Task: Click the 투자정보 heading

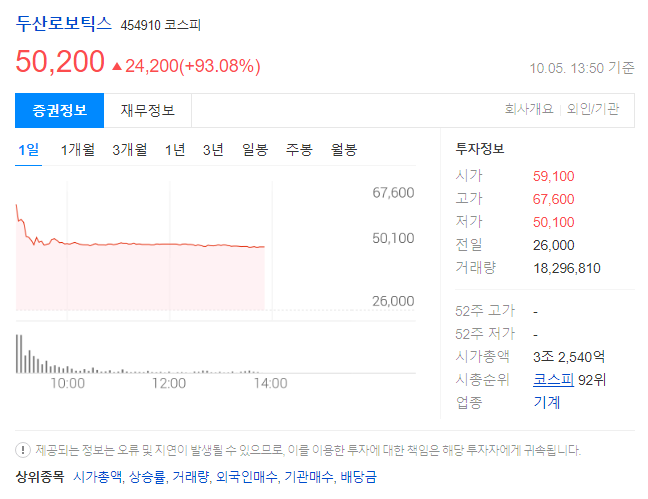Action: (480, 148)
